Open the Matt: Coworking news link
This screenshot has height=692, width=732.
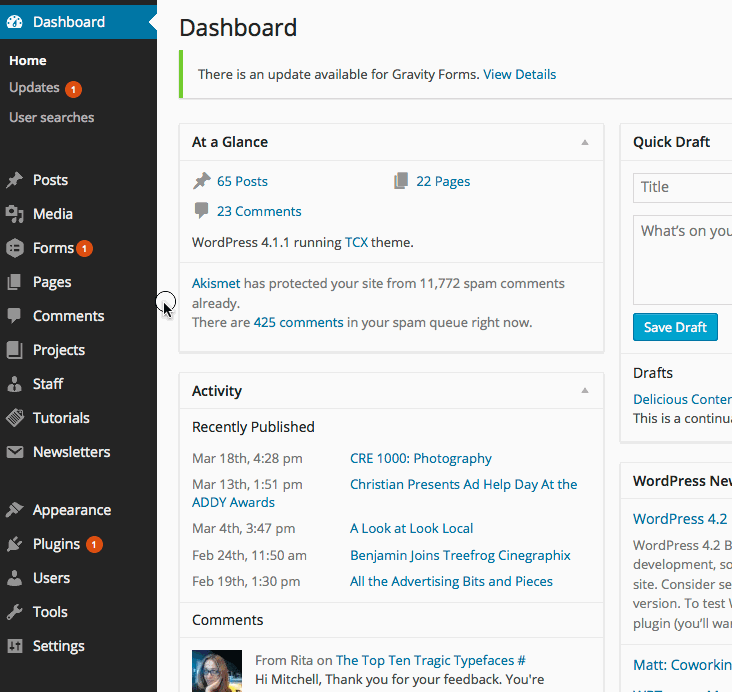(683, 665)
